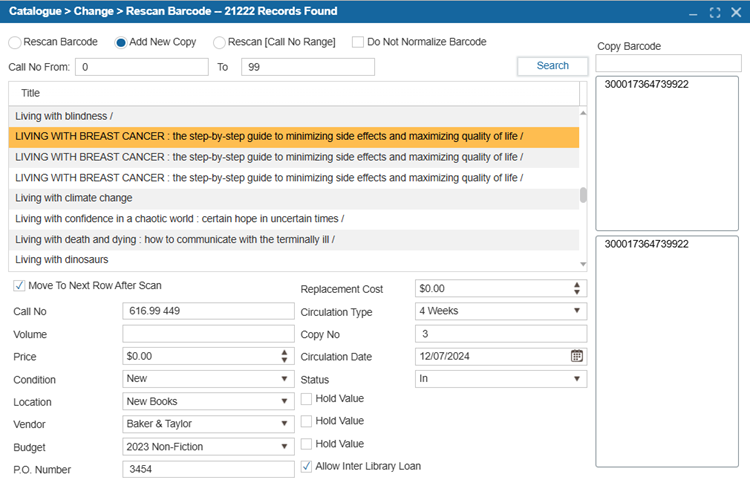Click the Call No From field
750x483 pixels.
click(142, 67)
